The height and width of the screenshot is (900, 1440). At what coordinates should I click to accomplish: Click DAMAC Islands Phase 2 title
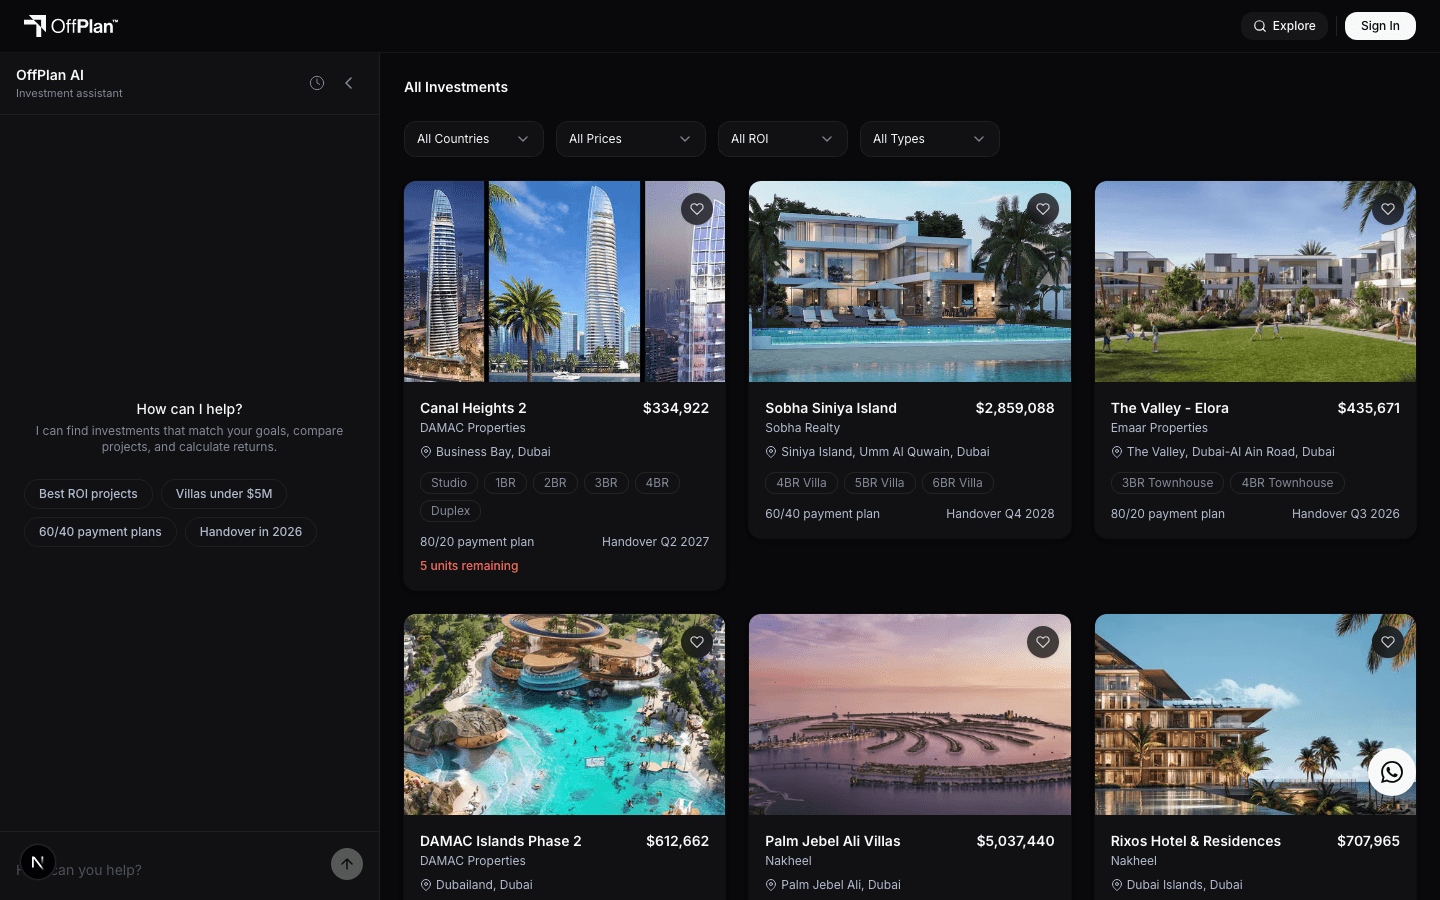(501, 841)
